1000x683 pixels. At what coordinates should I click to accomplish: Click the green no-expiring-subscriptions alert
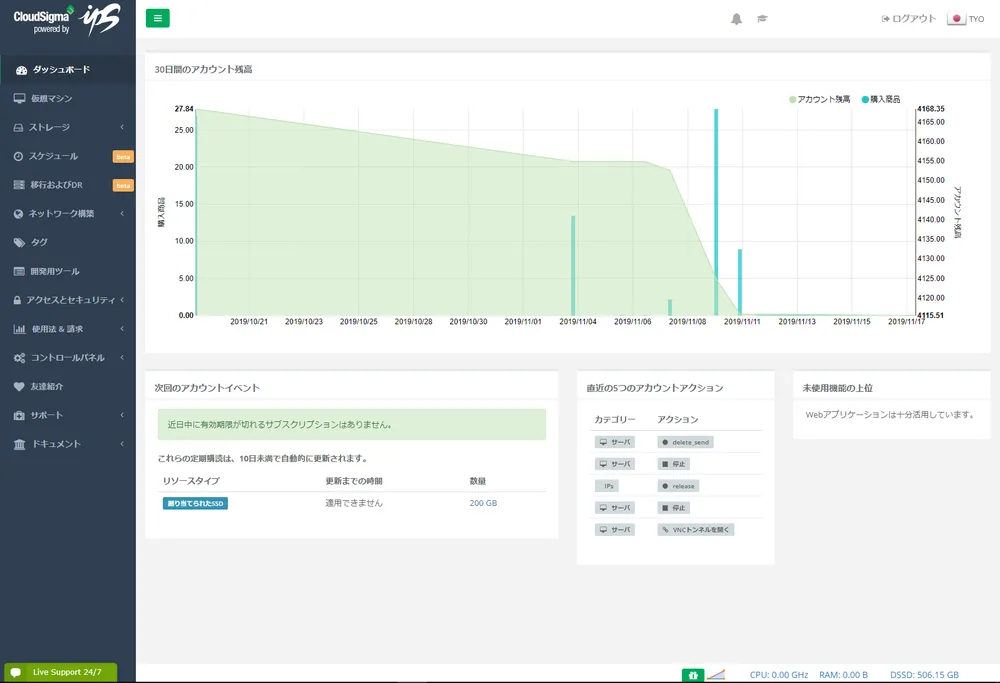coord(351,424)
